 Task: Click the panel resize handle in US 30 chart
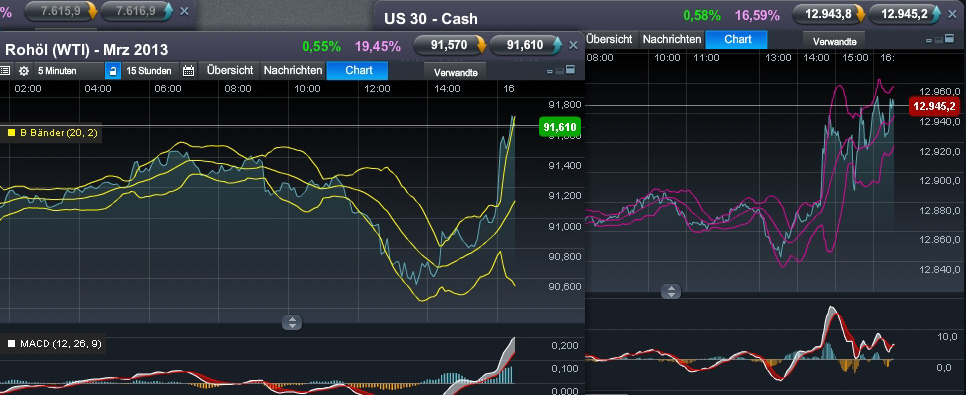pyautogui.click(x=671, y=291)
